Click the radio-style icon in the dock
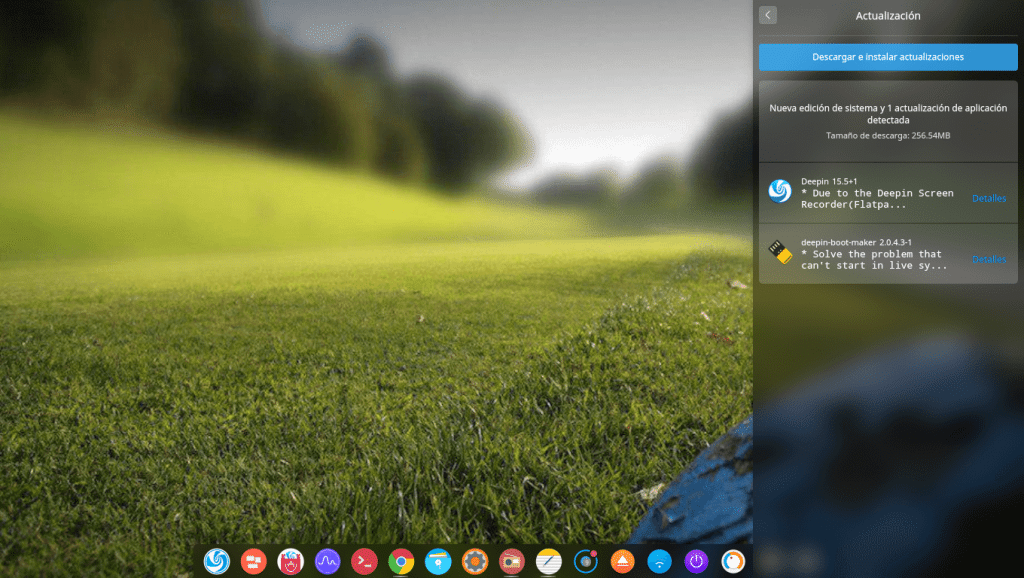This screenshot has height=578, width=1024. pos(512,562)
